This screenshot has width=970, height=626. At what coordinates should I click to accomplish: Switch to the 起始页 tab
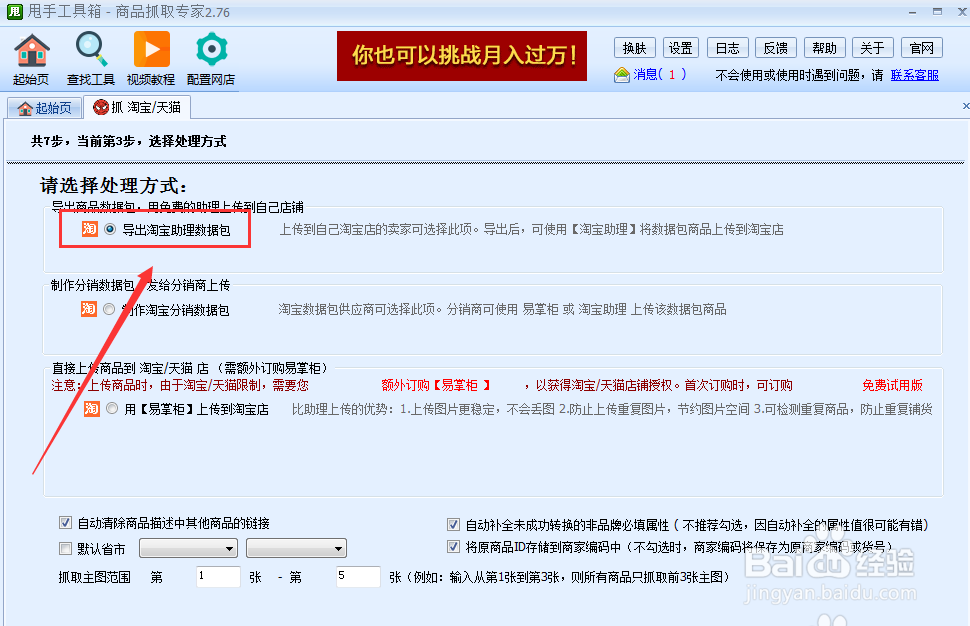click(x=44, y=106)
